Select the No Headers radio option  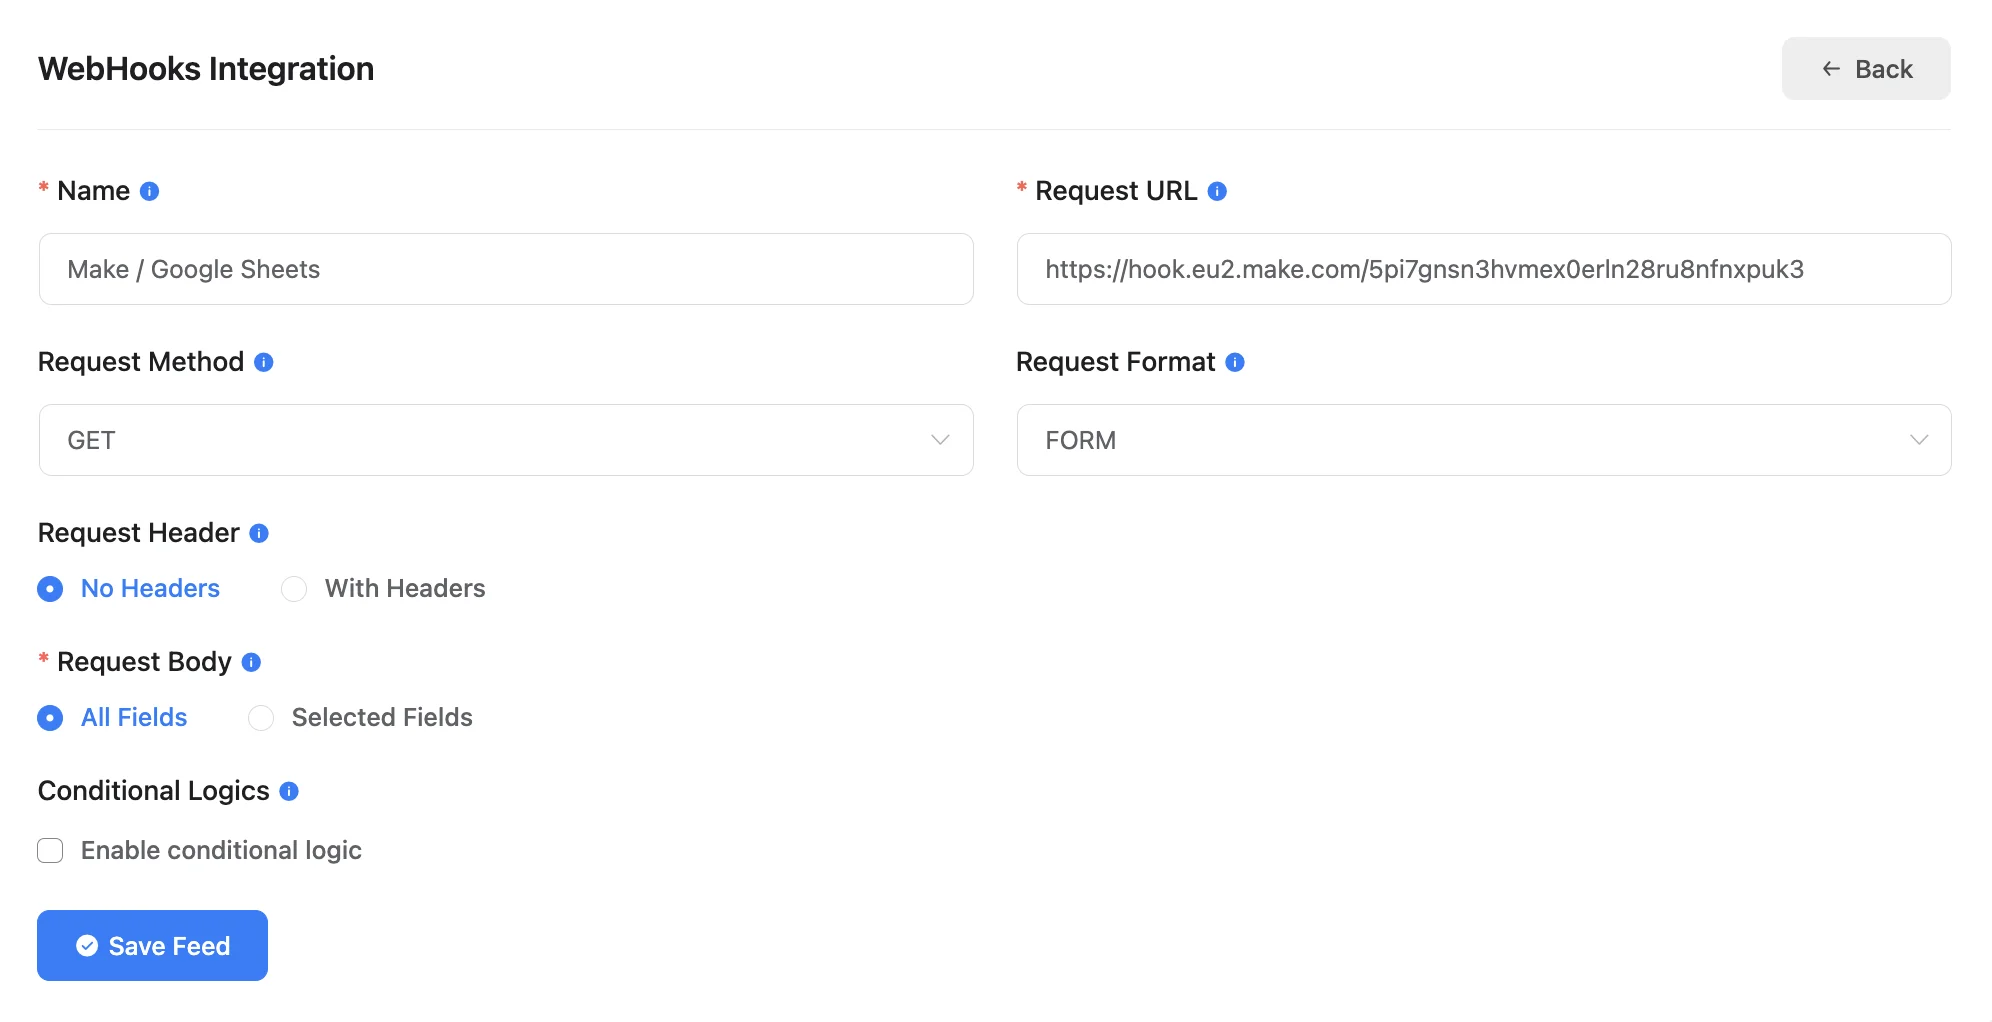pos(50,589)
